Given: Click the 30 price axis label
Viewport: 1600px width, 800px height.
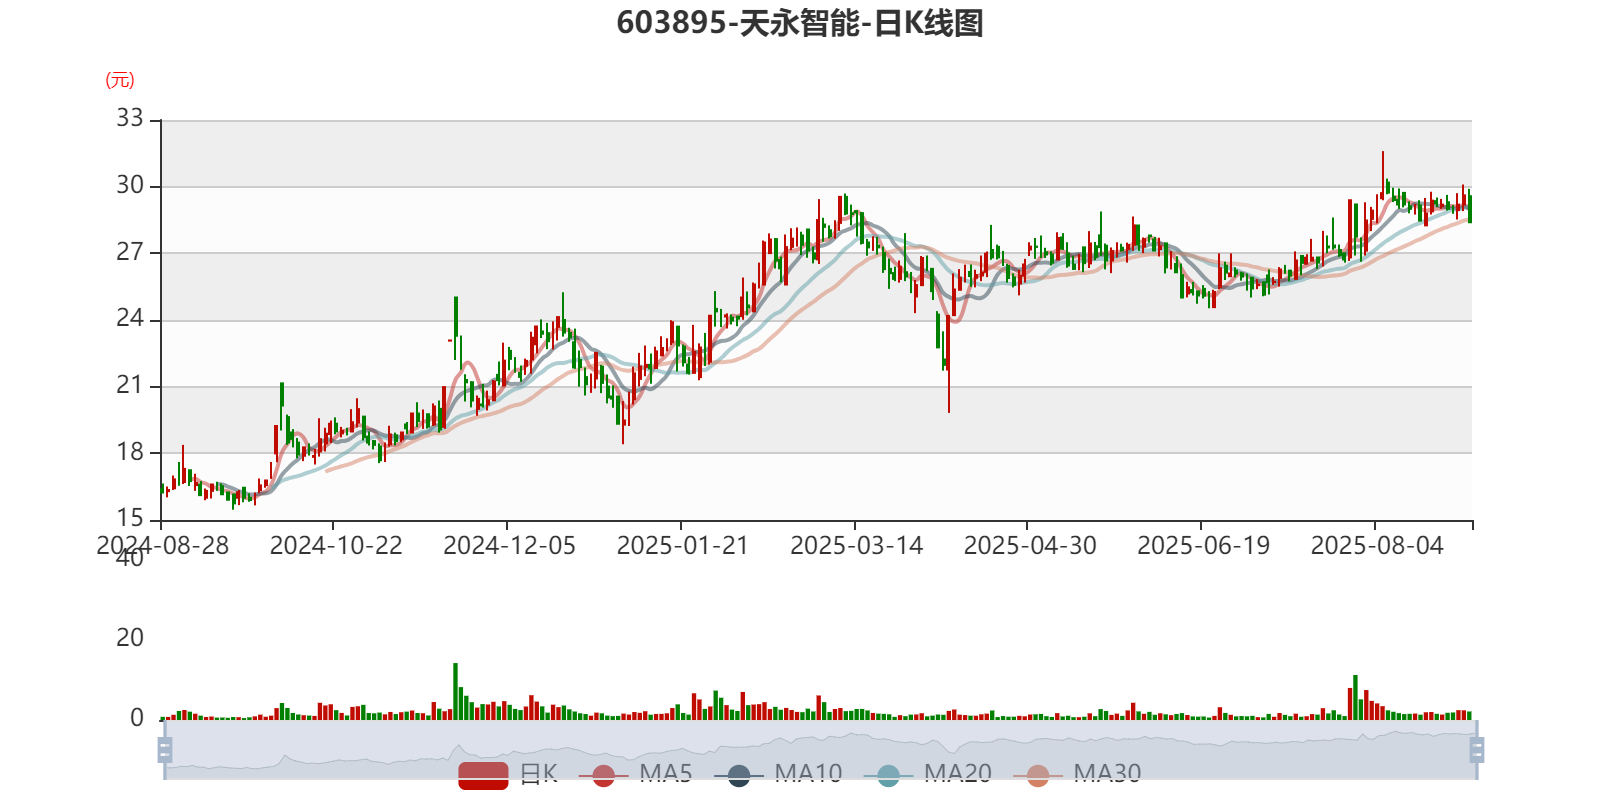Looking at the screenshot, I should pos(130,185).
